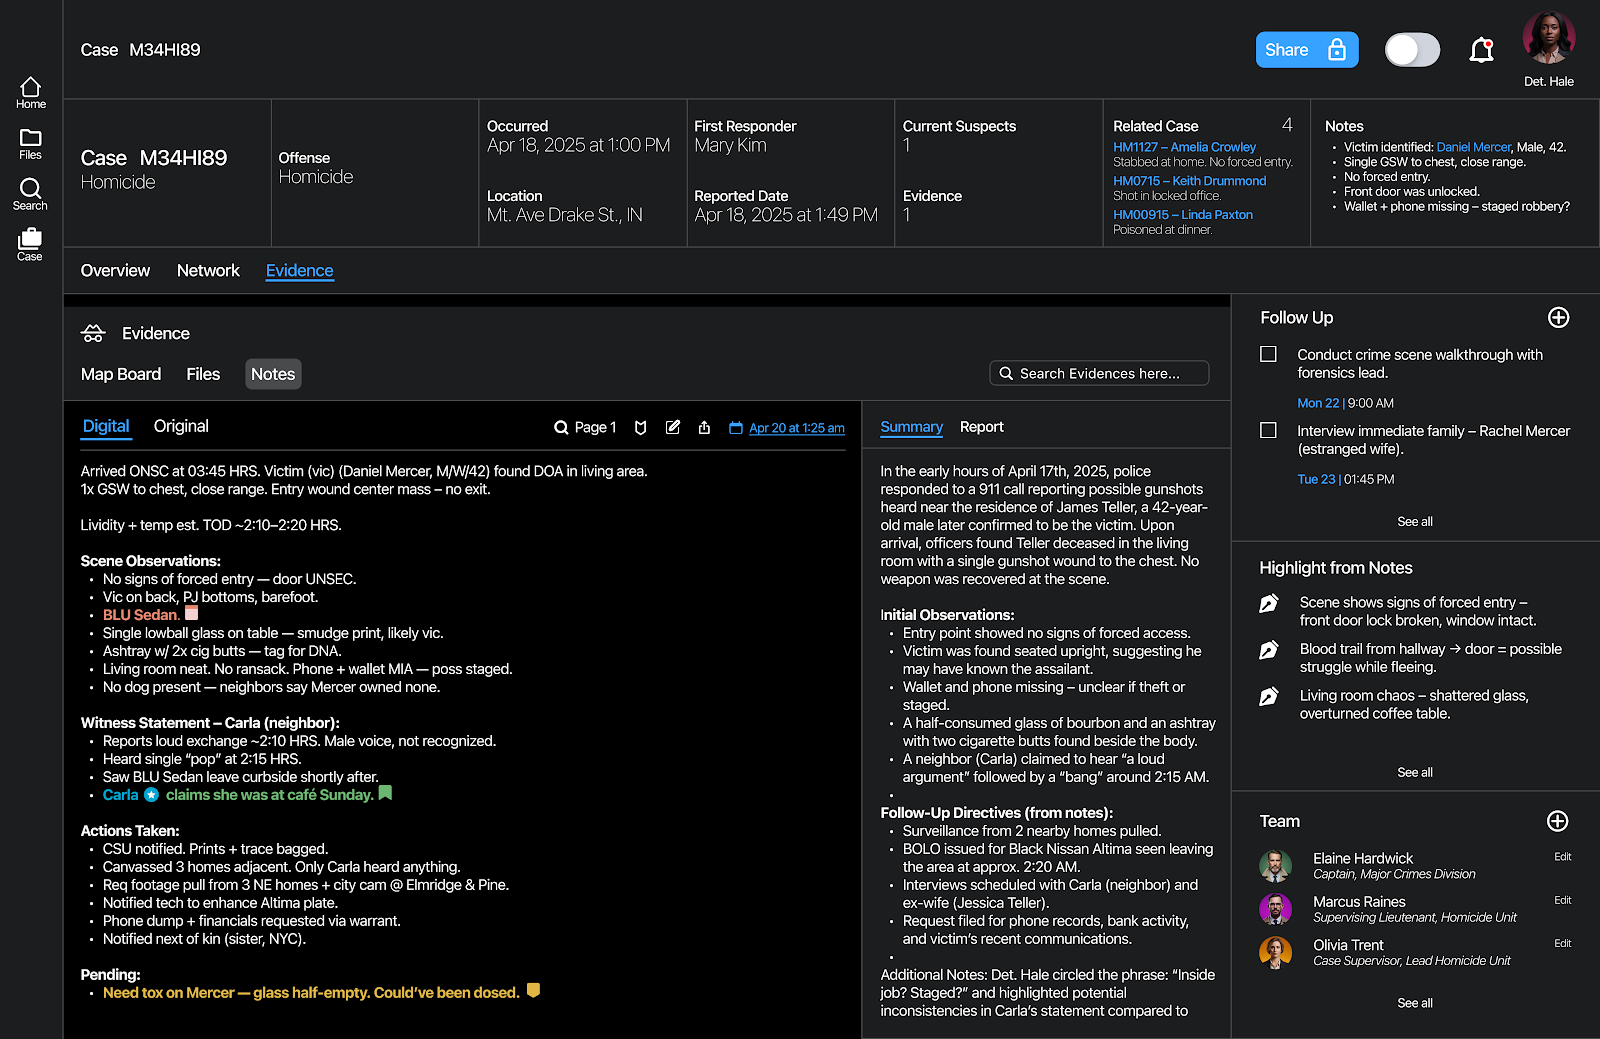Open Det. Hale profile avatar
Viewport: 1600px width, 1039px height.
1548,38
